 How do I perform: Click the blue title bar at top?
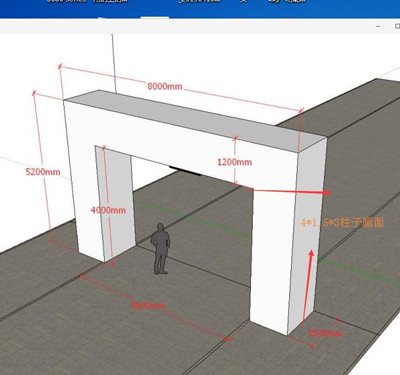(x=200, y=8)
